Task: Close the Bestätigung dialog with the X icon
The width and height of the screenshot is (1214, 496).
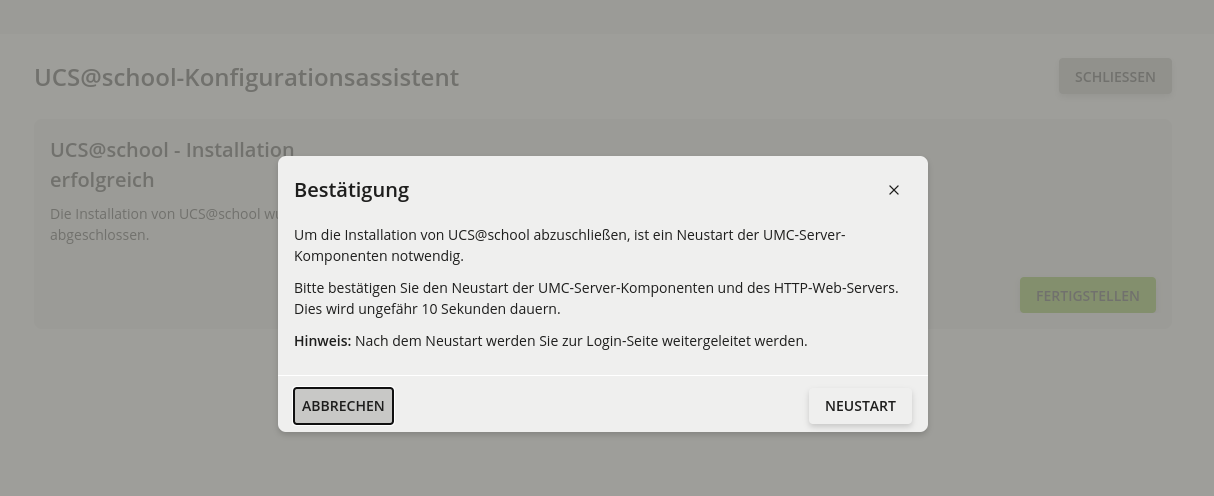Action: click(894, 190)
